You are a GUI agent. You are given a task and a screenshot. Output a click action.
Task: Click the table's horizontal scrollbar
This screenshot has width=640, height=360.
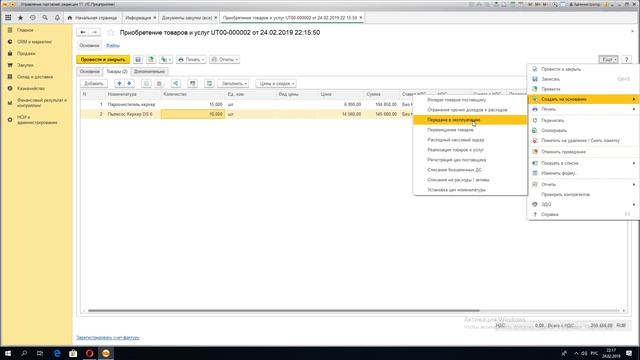[284, 311]
